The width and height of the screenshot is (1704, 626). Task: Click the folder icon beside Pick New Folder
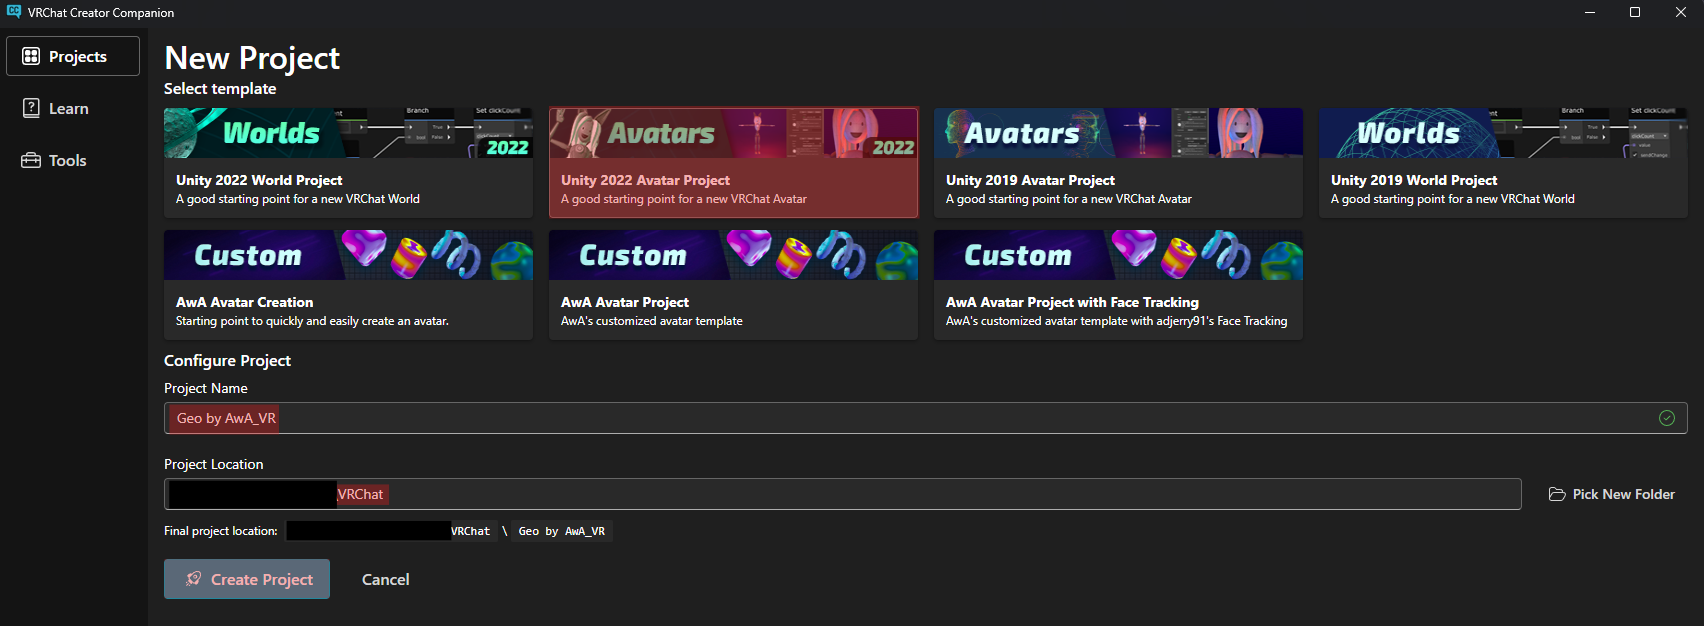(1557, 494)
